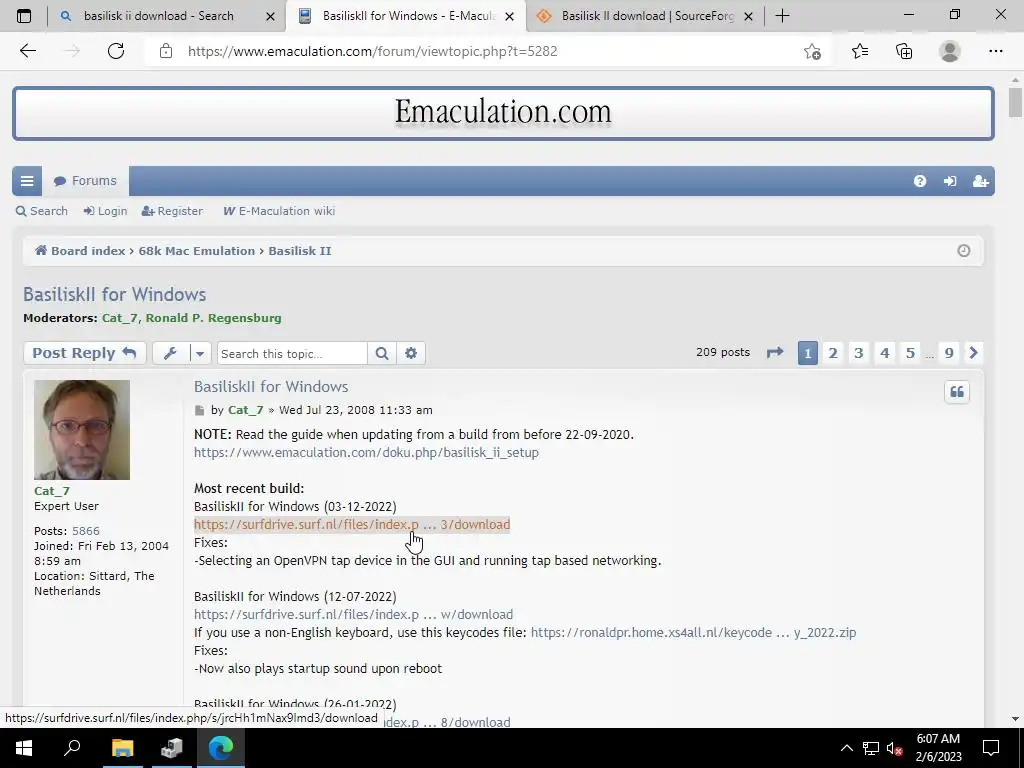Open Basilisk II breadcrumb link
This screenshot has width=1024, height=768.
300,251
